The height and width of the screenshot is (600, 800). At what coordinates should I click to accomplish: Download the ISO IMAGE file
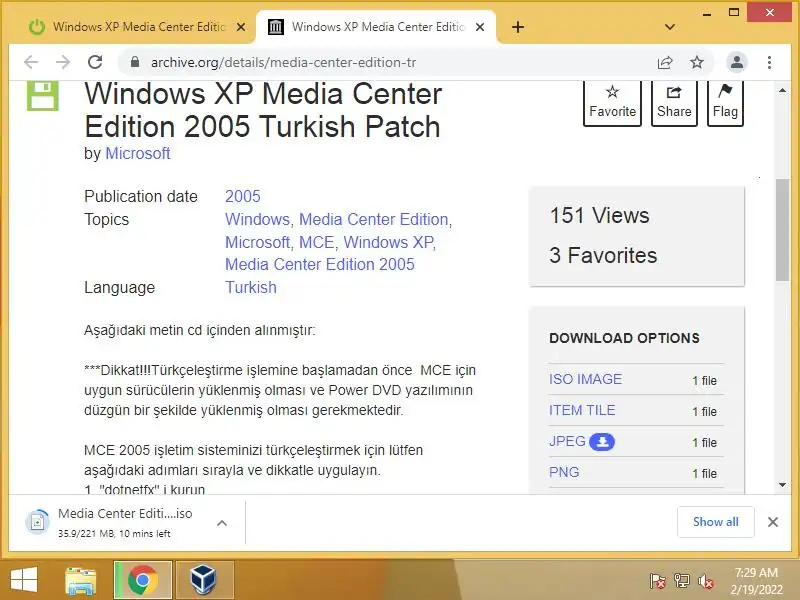point(585,379)
